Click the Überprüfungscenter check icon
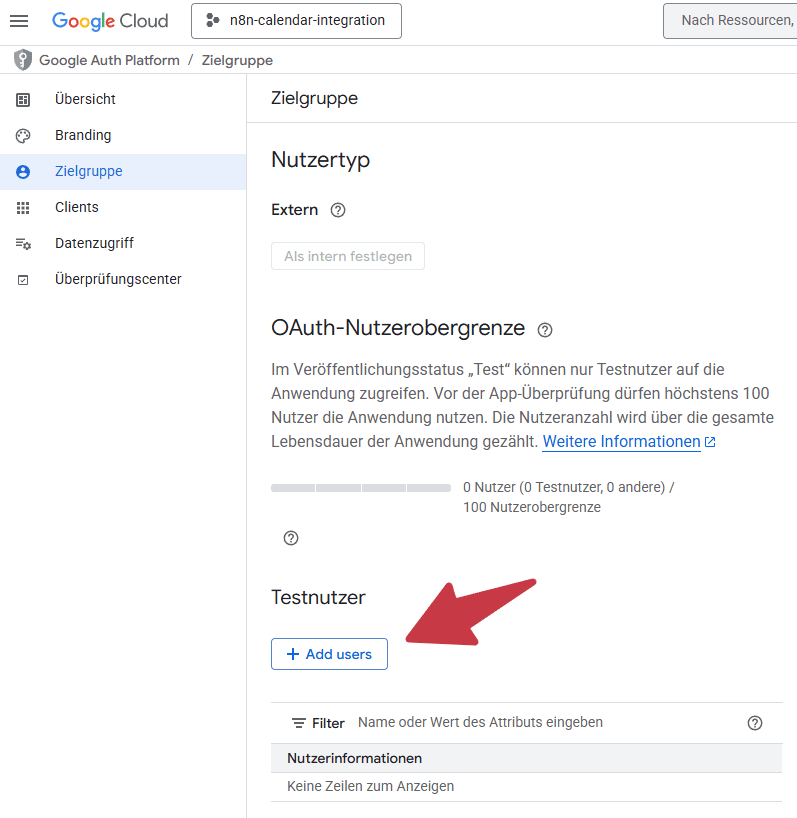 click(x=23, y=280)
